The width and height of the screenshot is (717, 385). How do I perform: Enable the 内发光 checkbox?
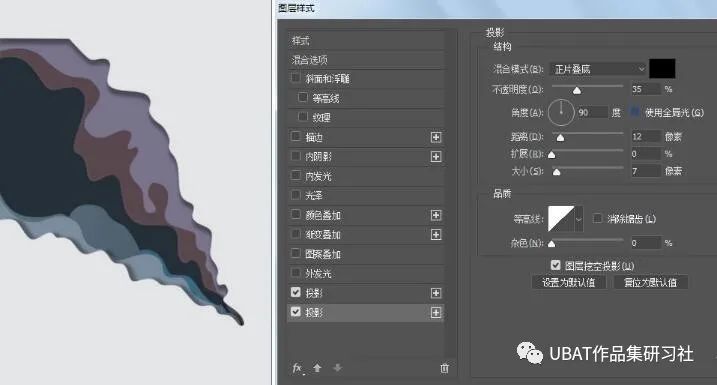click(x=296, y=176)
